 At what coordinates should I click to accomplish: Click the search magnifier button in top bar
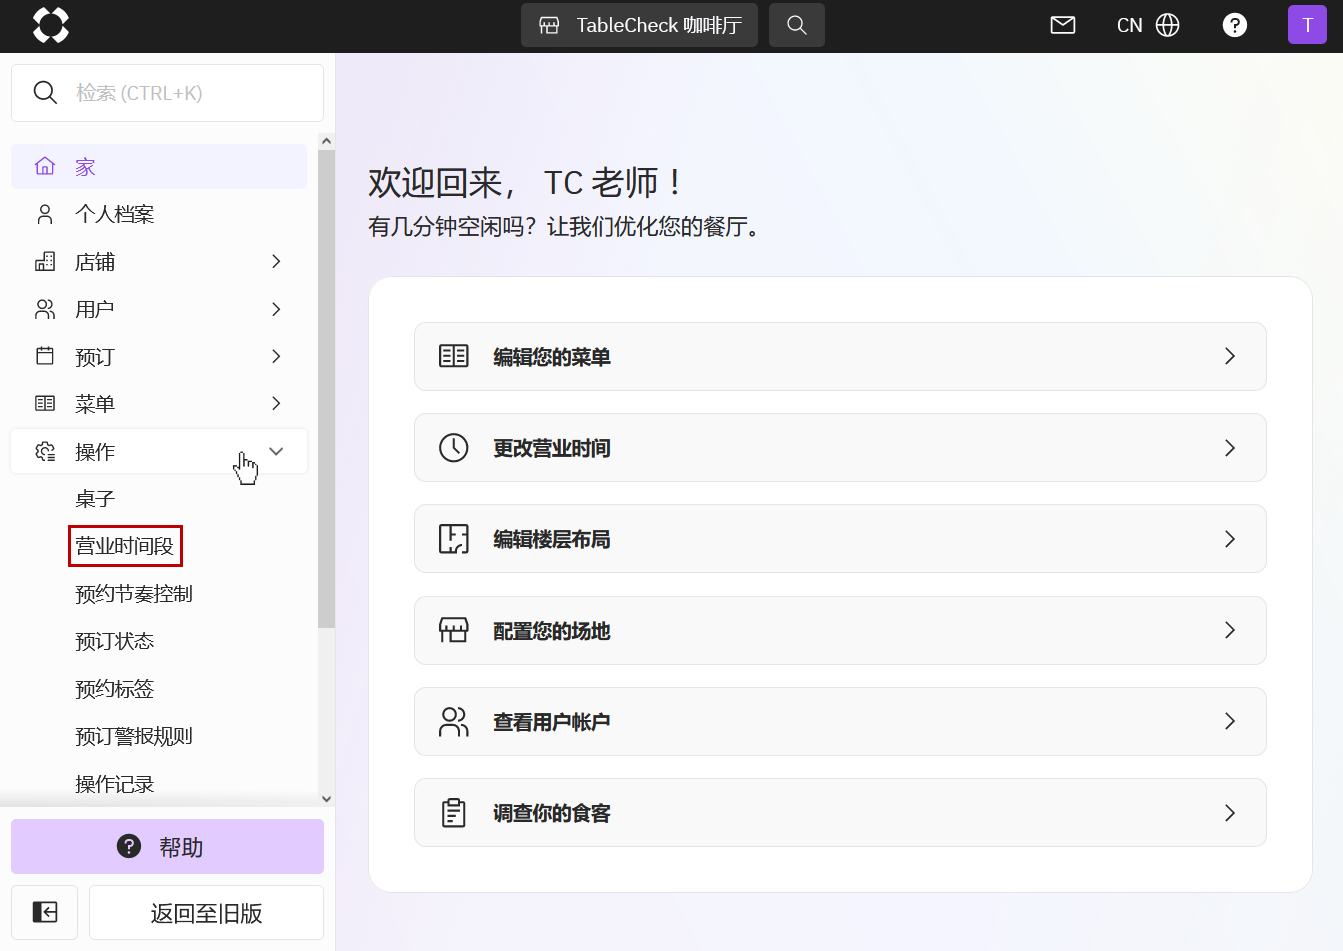797,25
